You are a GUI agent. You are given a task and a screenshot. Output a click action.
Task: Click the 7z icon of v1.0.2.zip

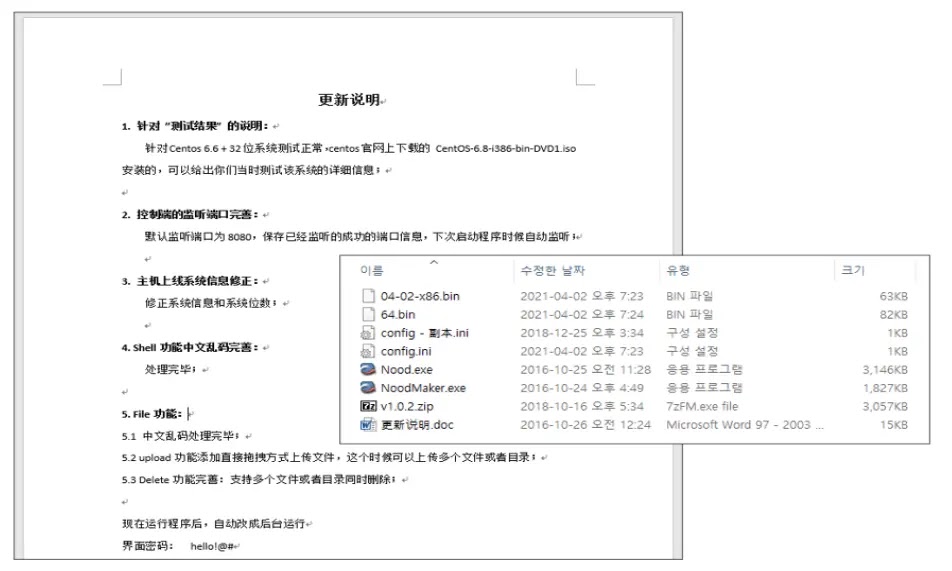tap(367, 406)
